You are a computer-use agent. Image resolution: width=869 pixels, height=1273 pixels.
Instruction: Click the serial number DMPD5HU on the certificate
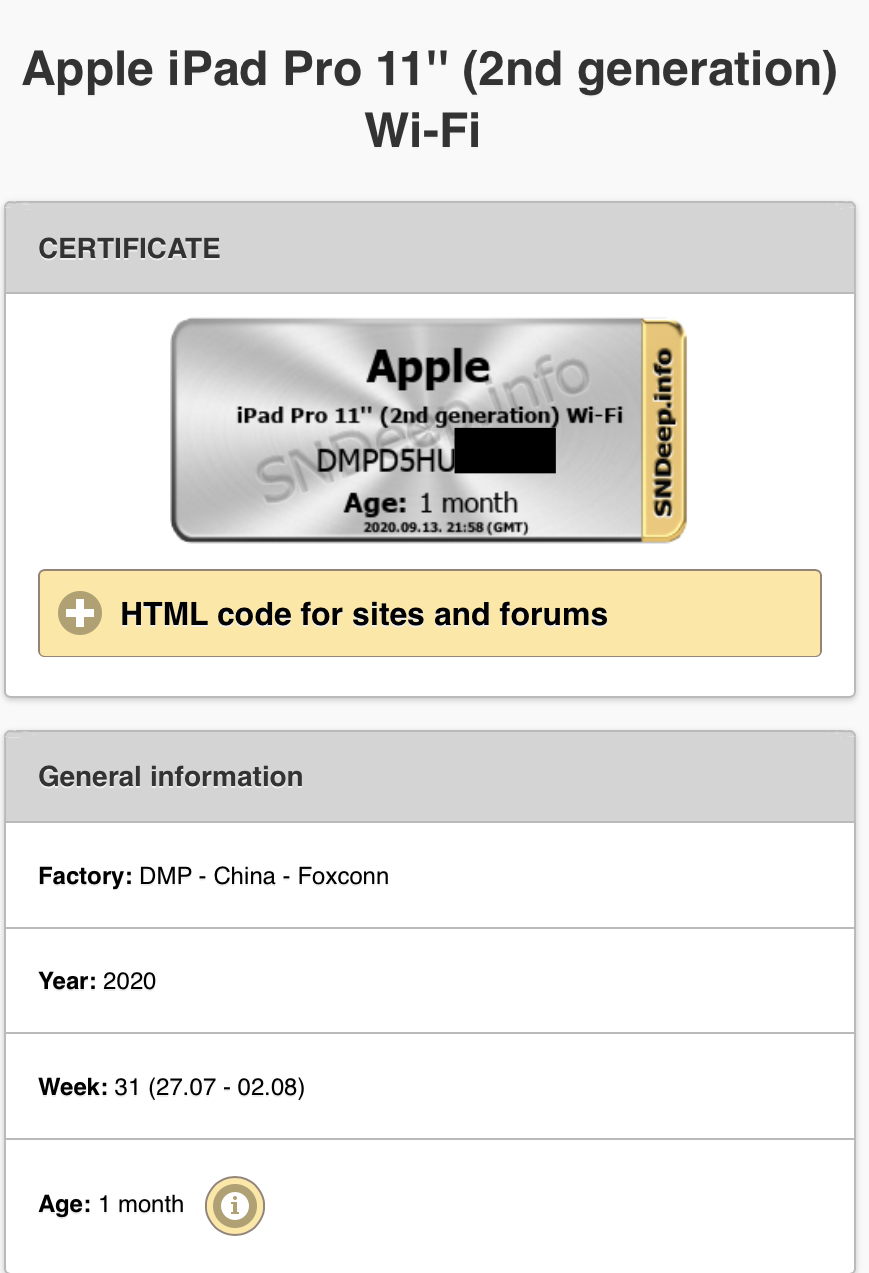(x=385, y=459)
